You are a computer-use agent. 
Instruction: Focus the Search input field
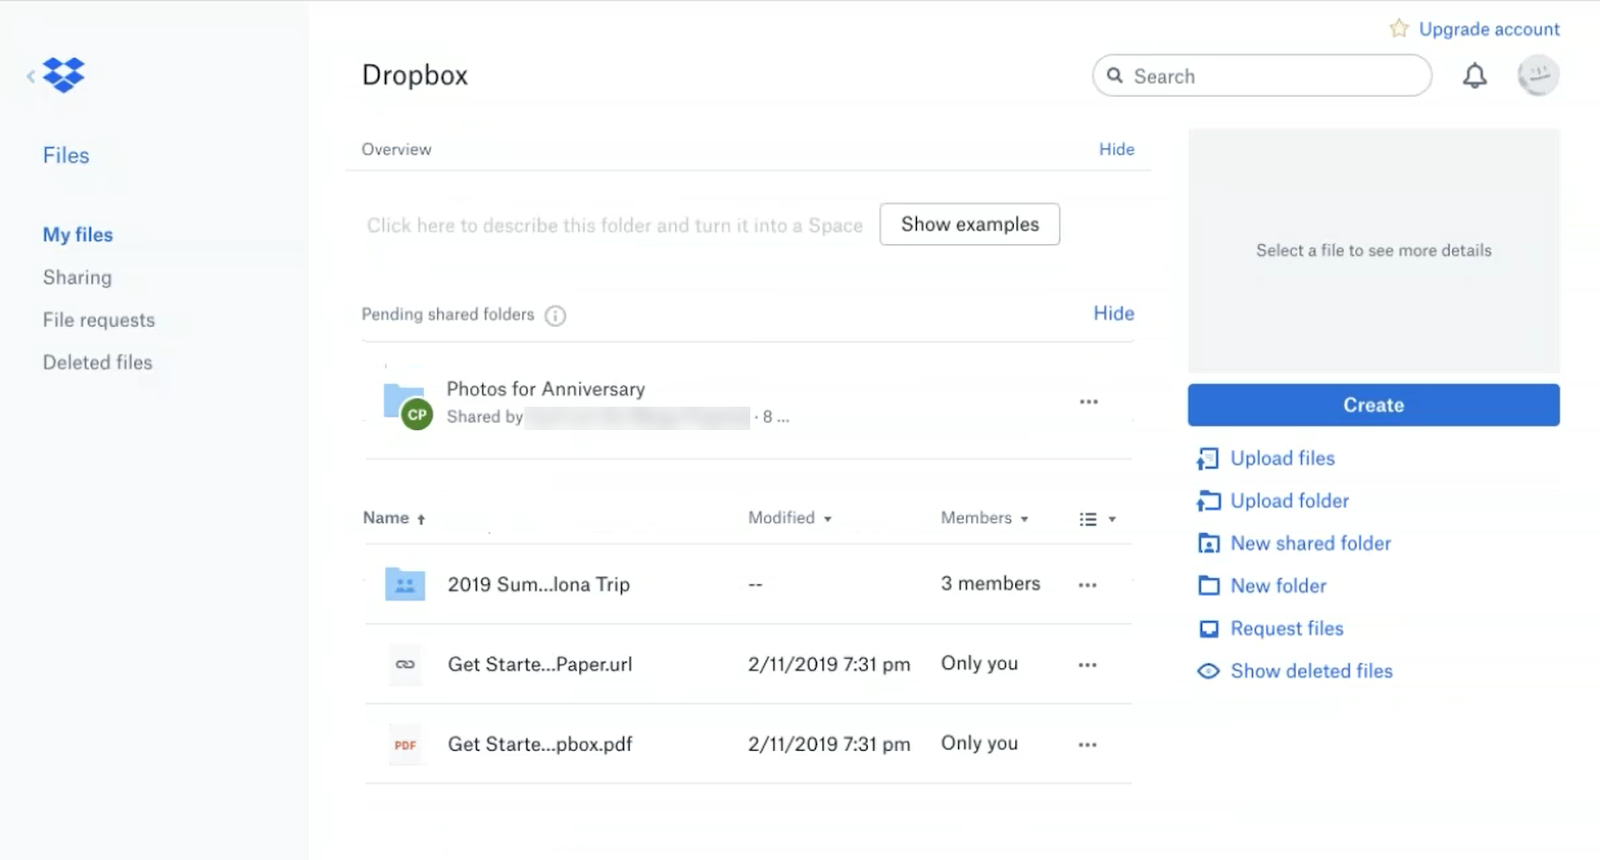1262,76
